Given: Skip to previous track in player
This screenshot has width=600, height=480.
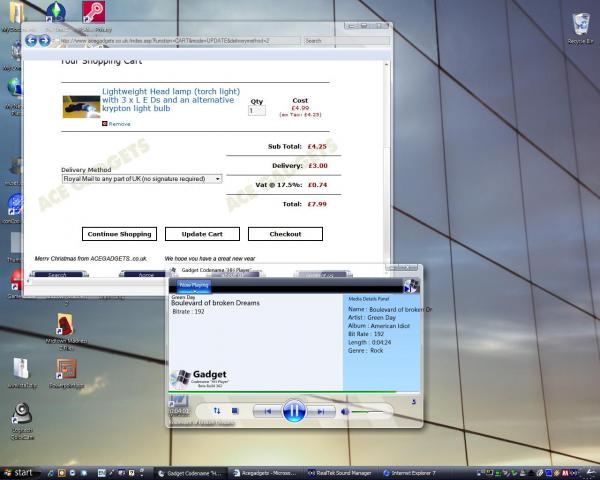Looking at the screenshot, I should click(x=267, y=411).
